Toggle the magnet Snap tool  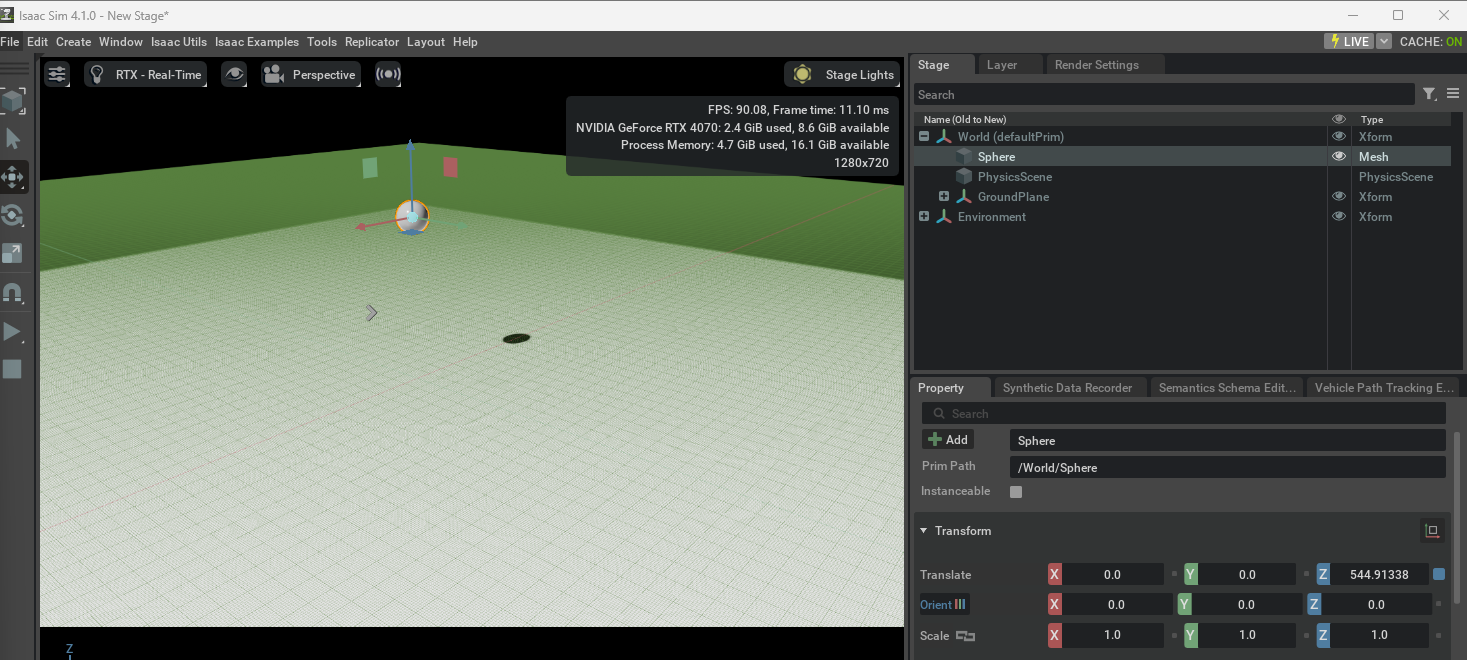(x=12, y=293)
